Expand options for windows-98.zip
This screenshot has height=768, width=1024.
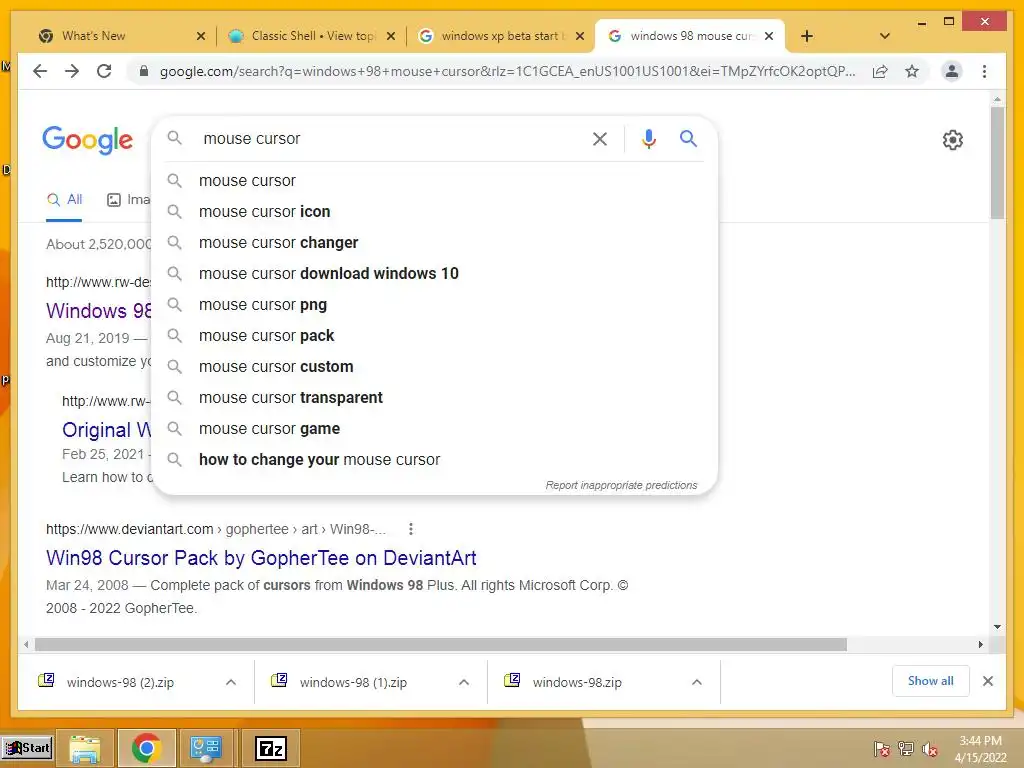point(697,682)
